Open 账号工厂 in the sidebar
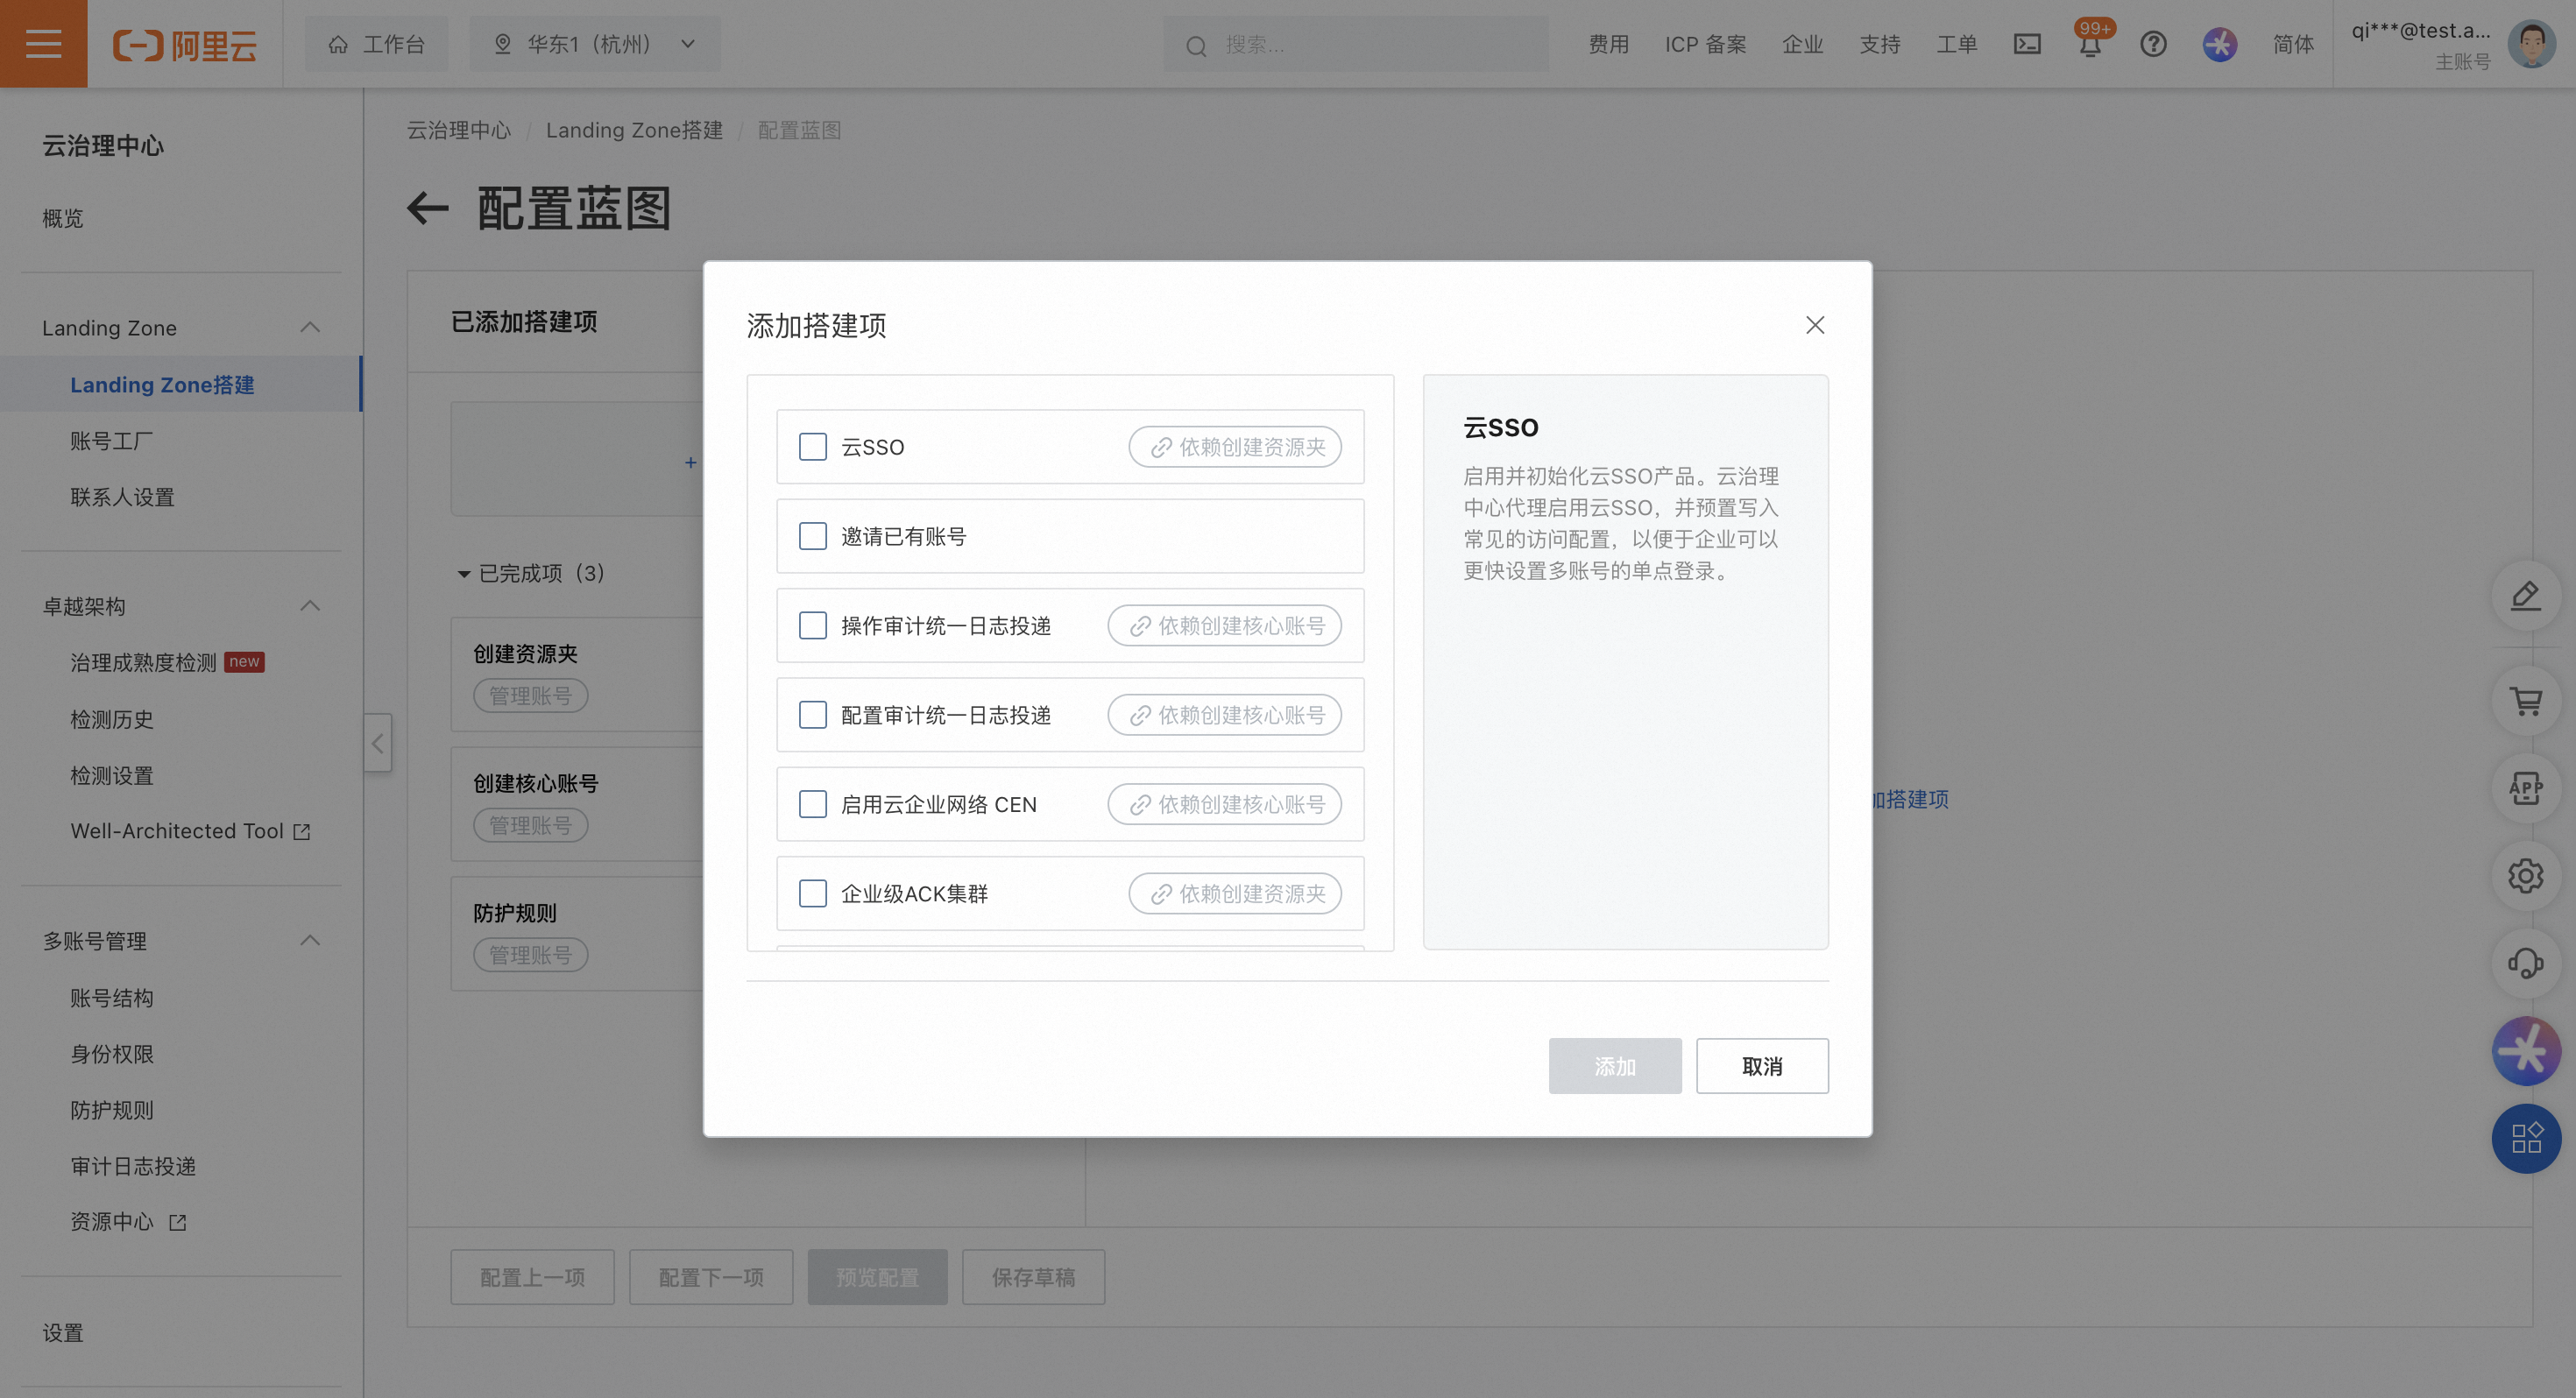 (111, 441)
